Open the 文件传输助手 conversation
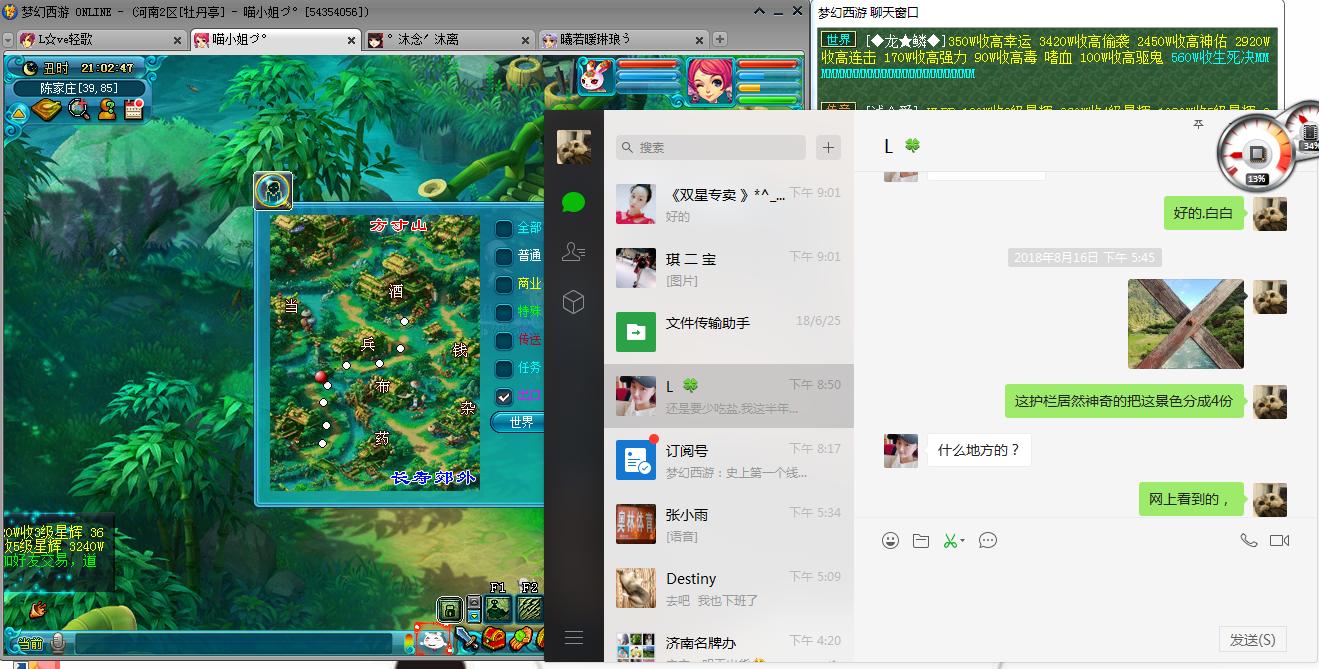This screenshot has height=669, width=1319. tap(728, 332)
